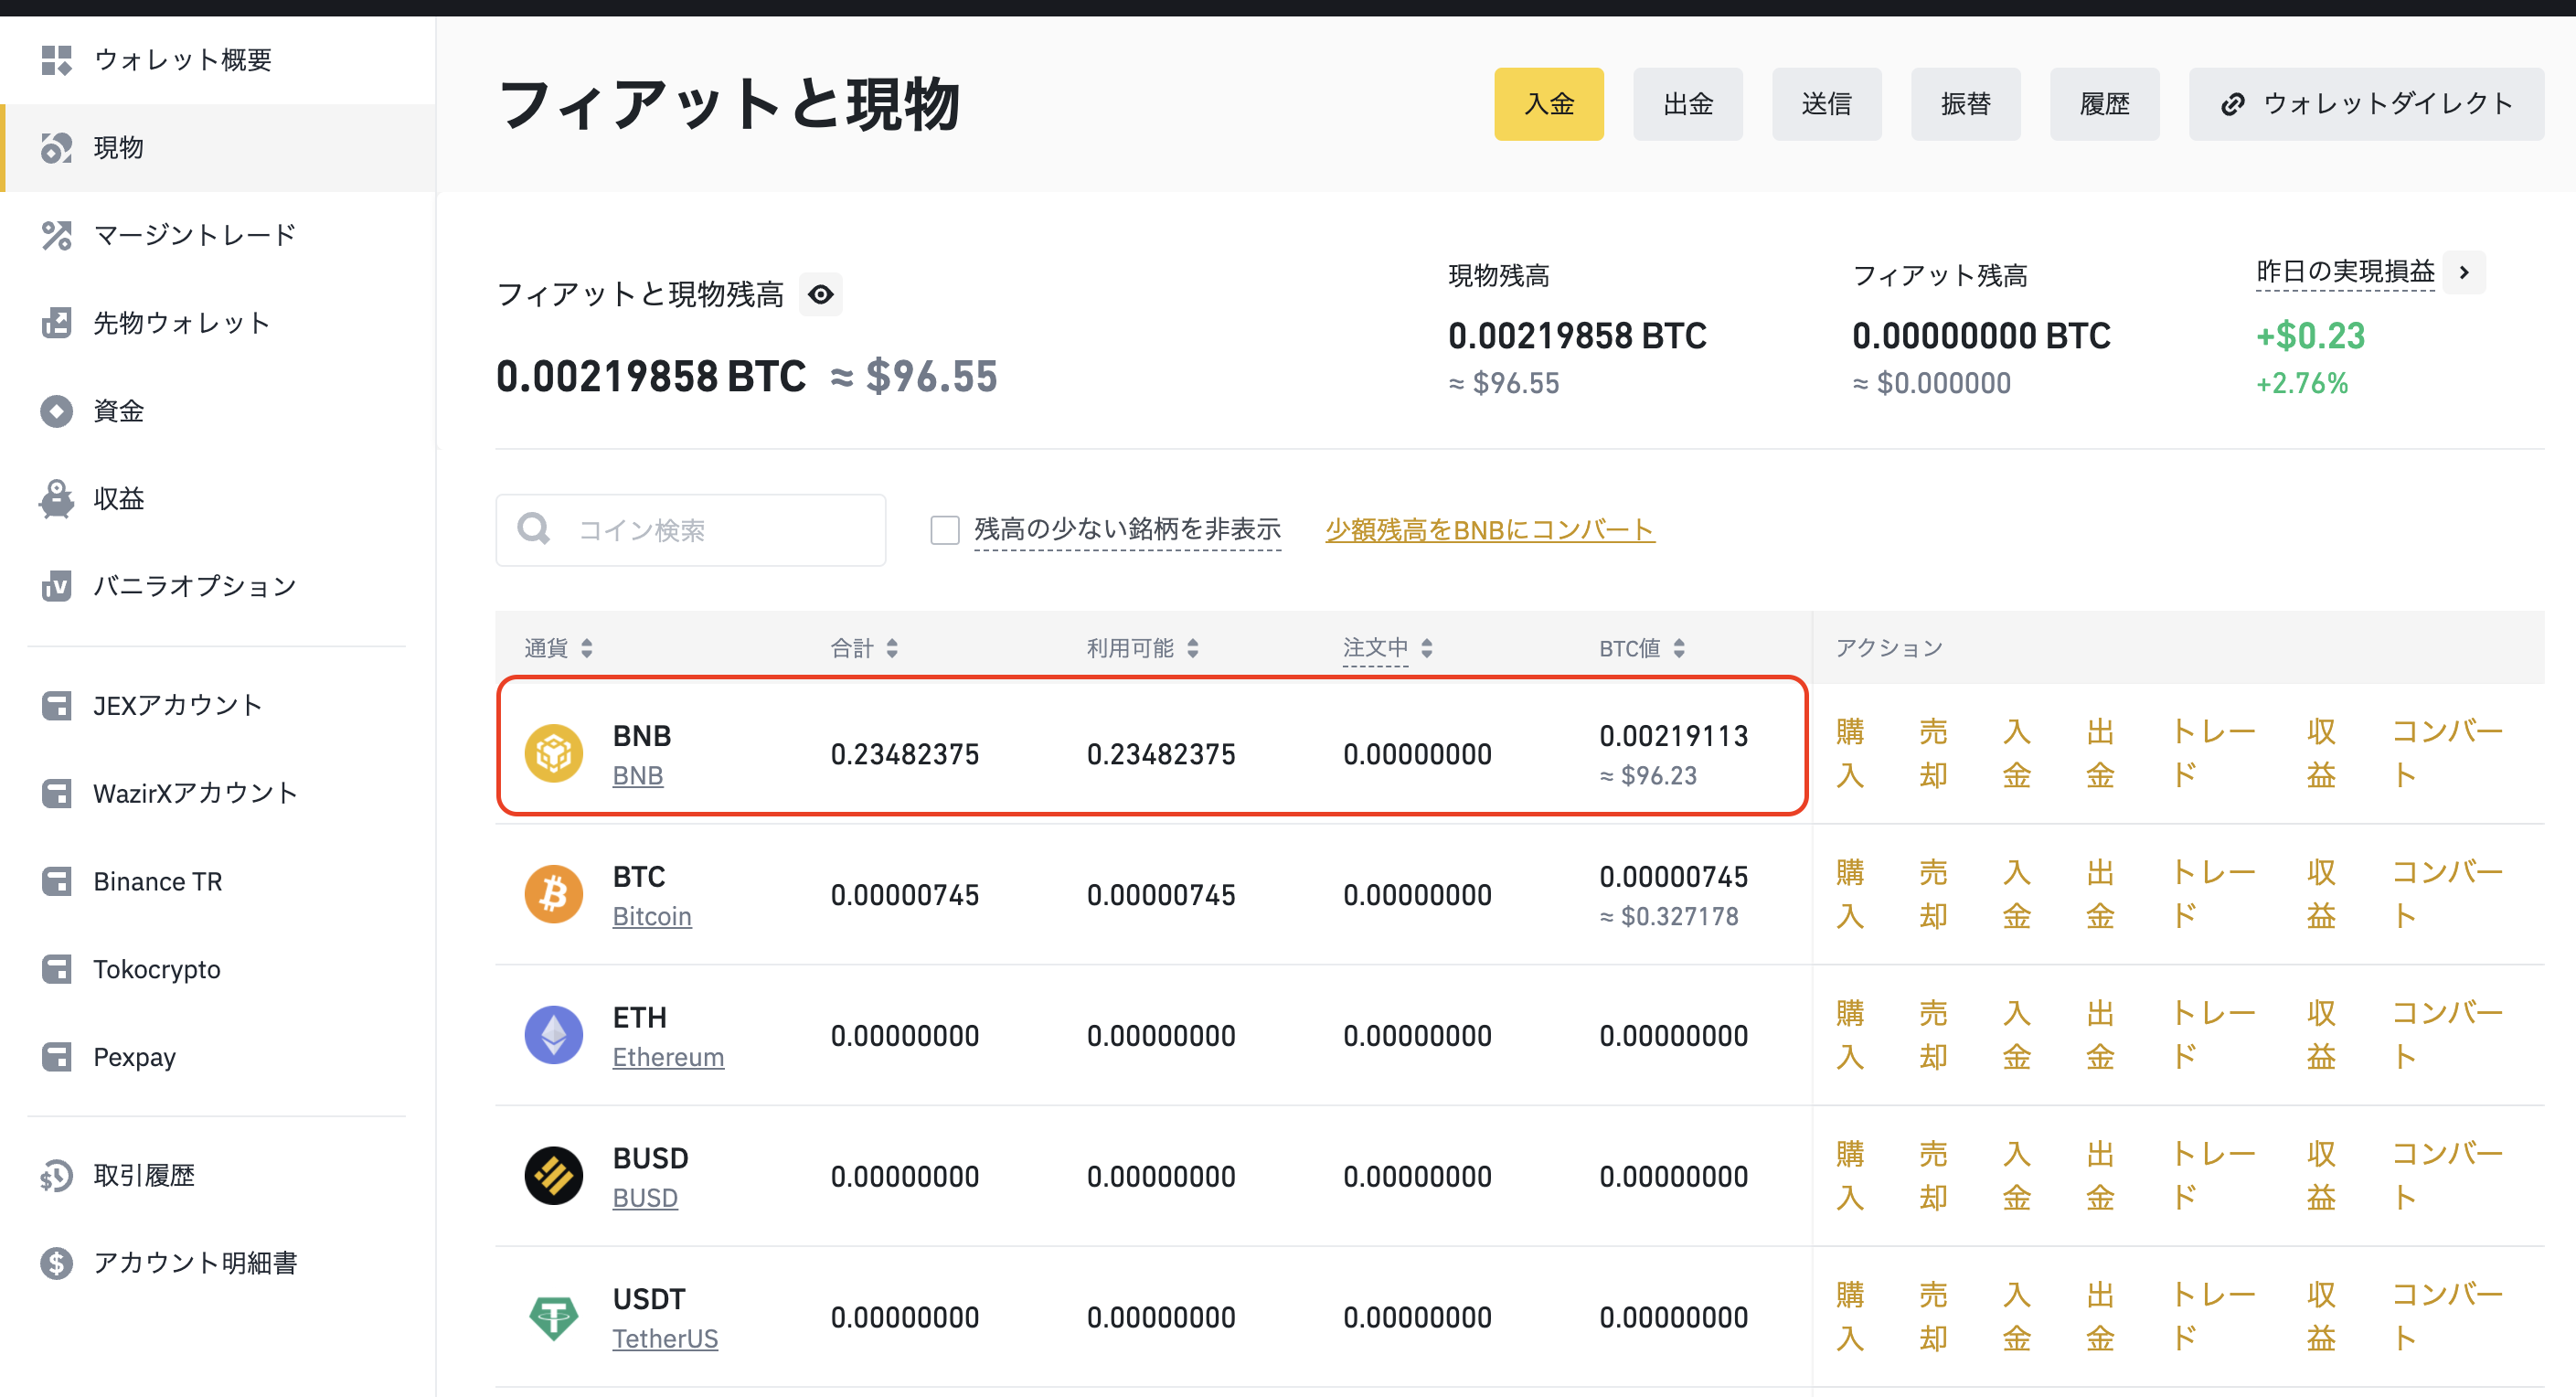Click the BNB coin logo
Screen dimensions: 2576x1397
click(554, 753)
